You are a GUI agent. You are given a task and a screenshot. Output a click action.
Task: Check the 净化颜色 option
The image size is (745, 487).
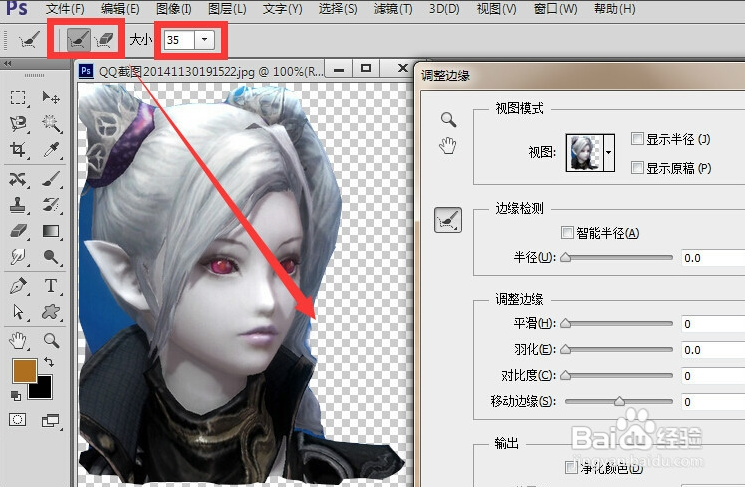click(571, 467)
